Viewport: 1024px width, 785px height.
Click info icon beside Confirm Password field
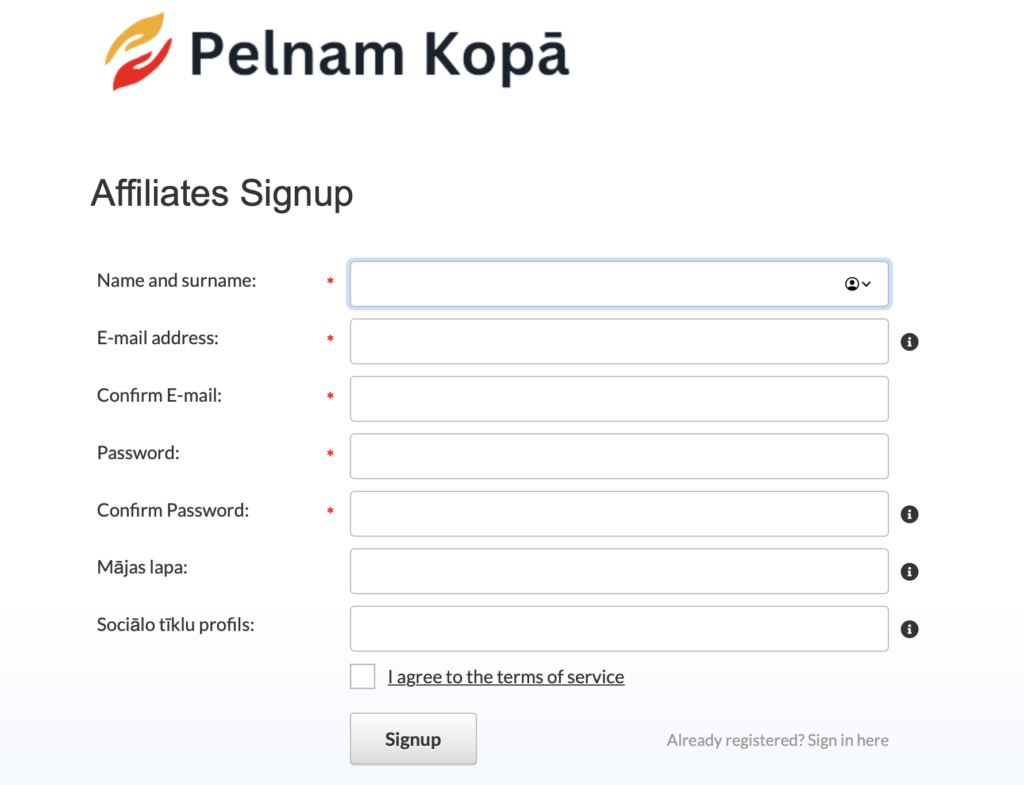909,514
